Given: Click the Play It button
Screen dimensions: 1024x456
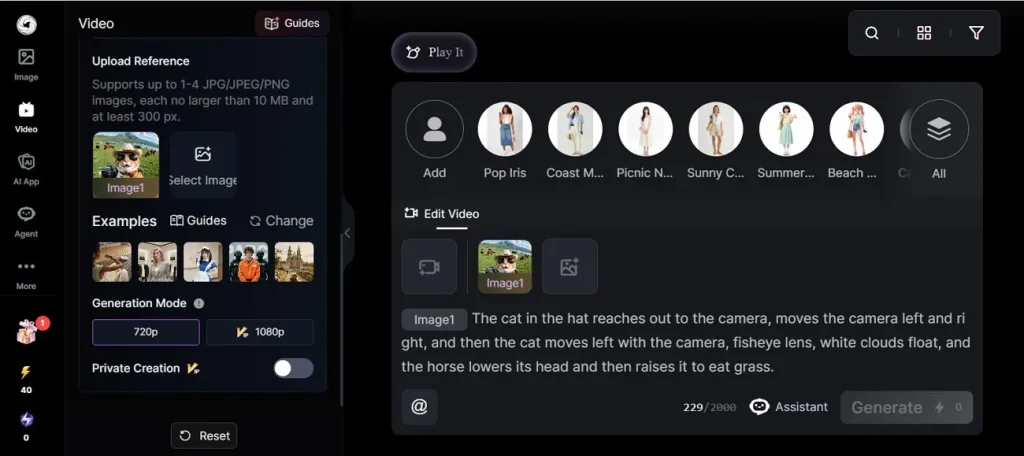Looking at the screenshot, I should coord(434,52).
